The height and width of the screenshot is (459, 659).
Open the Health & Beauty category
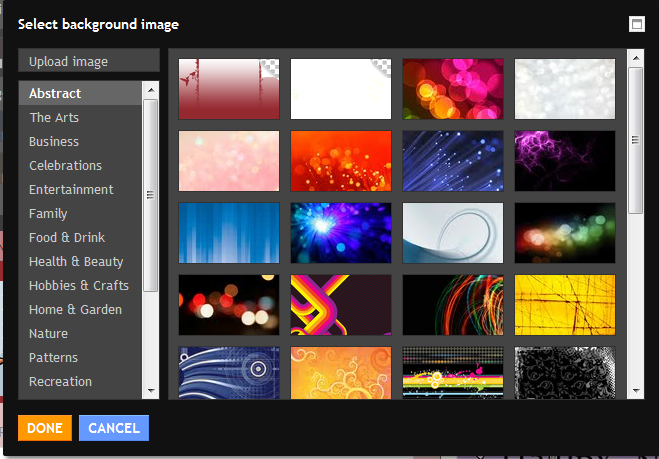[x=80, y=261]
